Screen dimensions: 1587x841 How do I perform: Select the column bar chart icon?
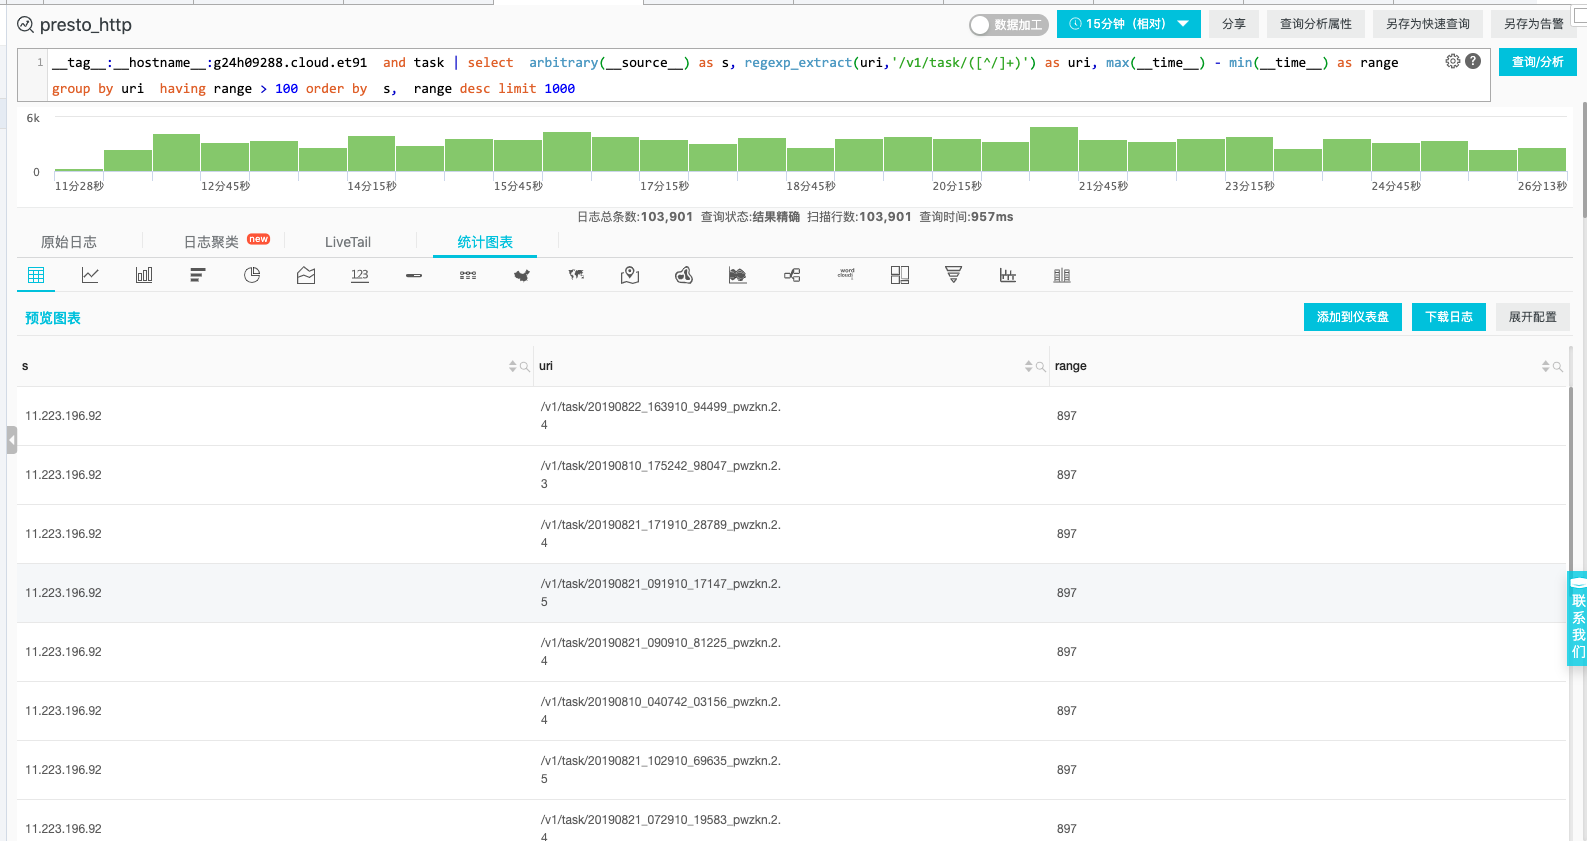pos(144,275)
